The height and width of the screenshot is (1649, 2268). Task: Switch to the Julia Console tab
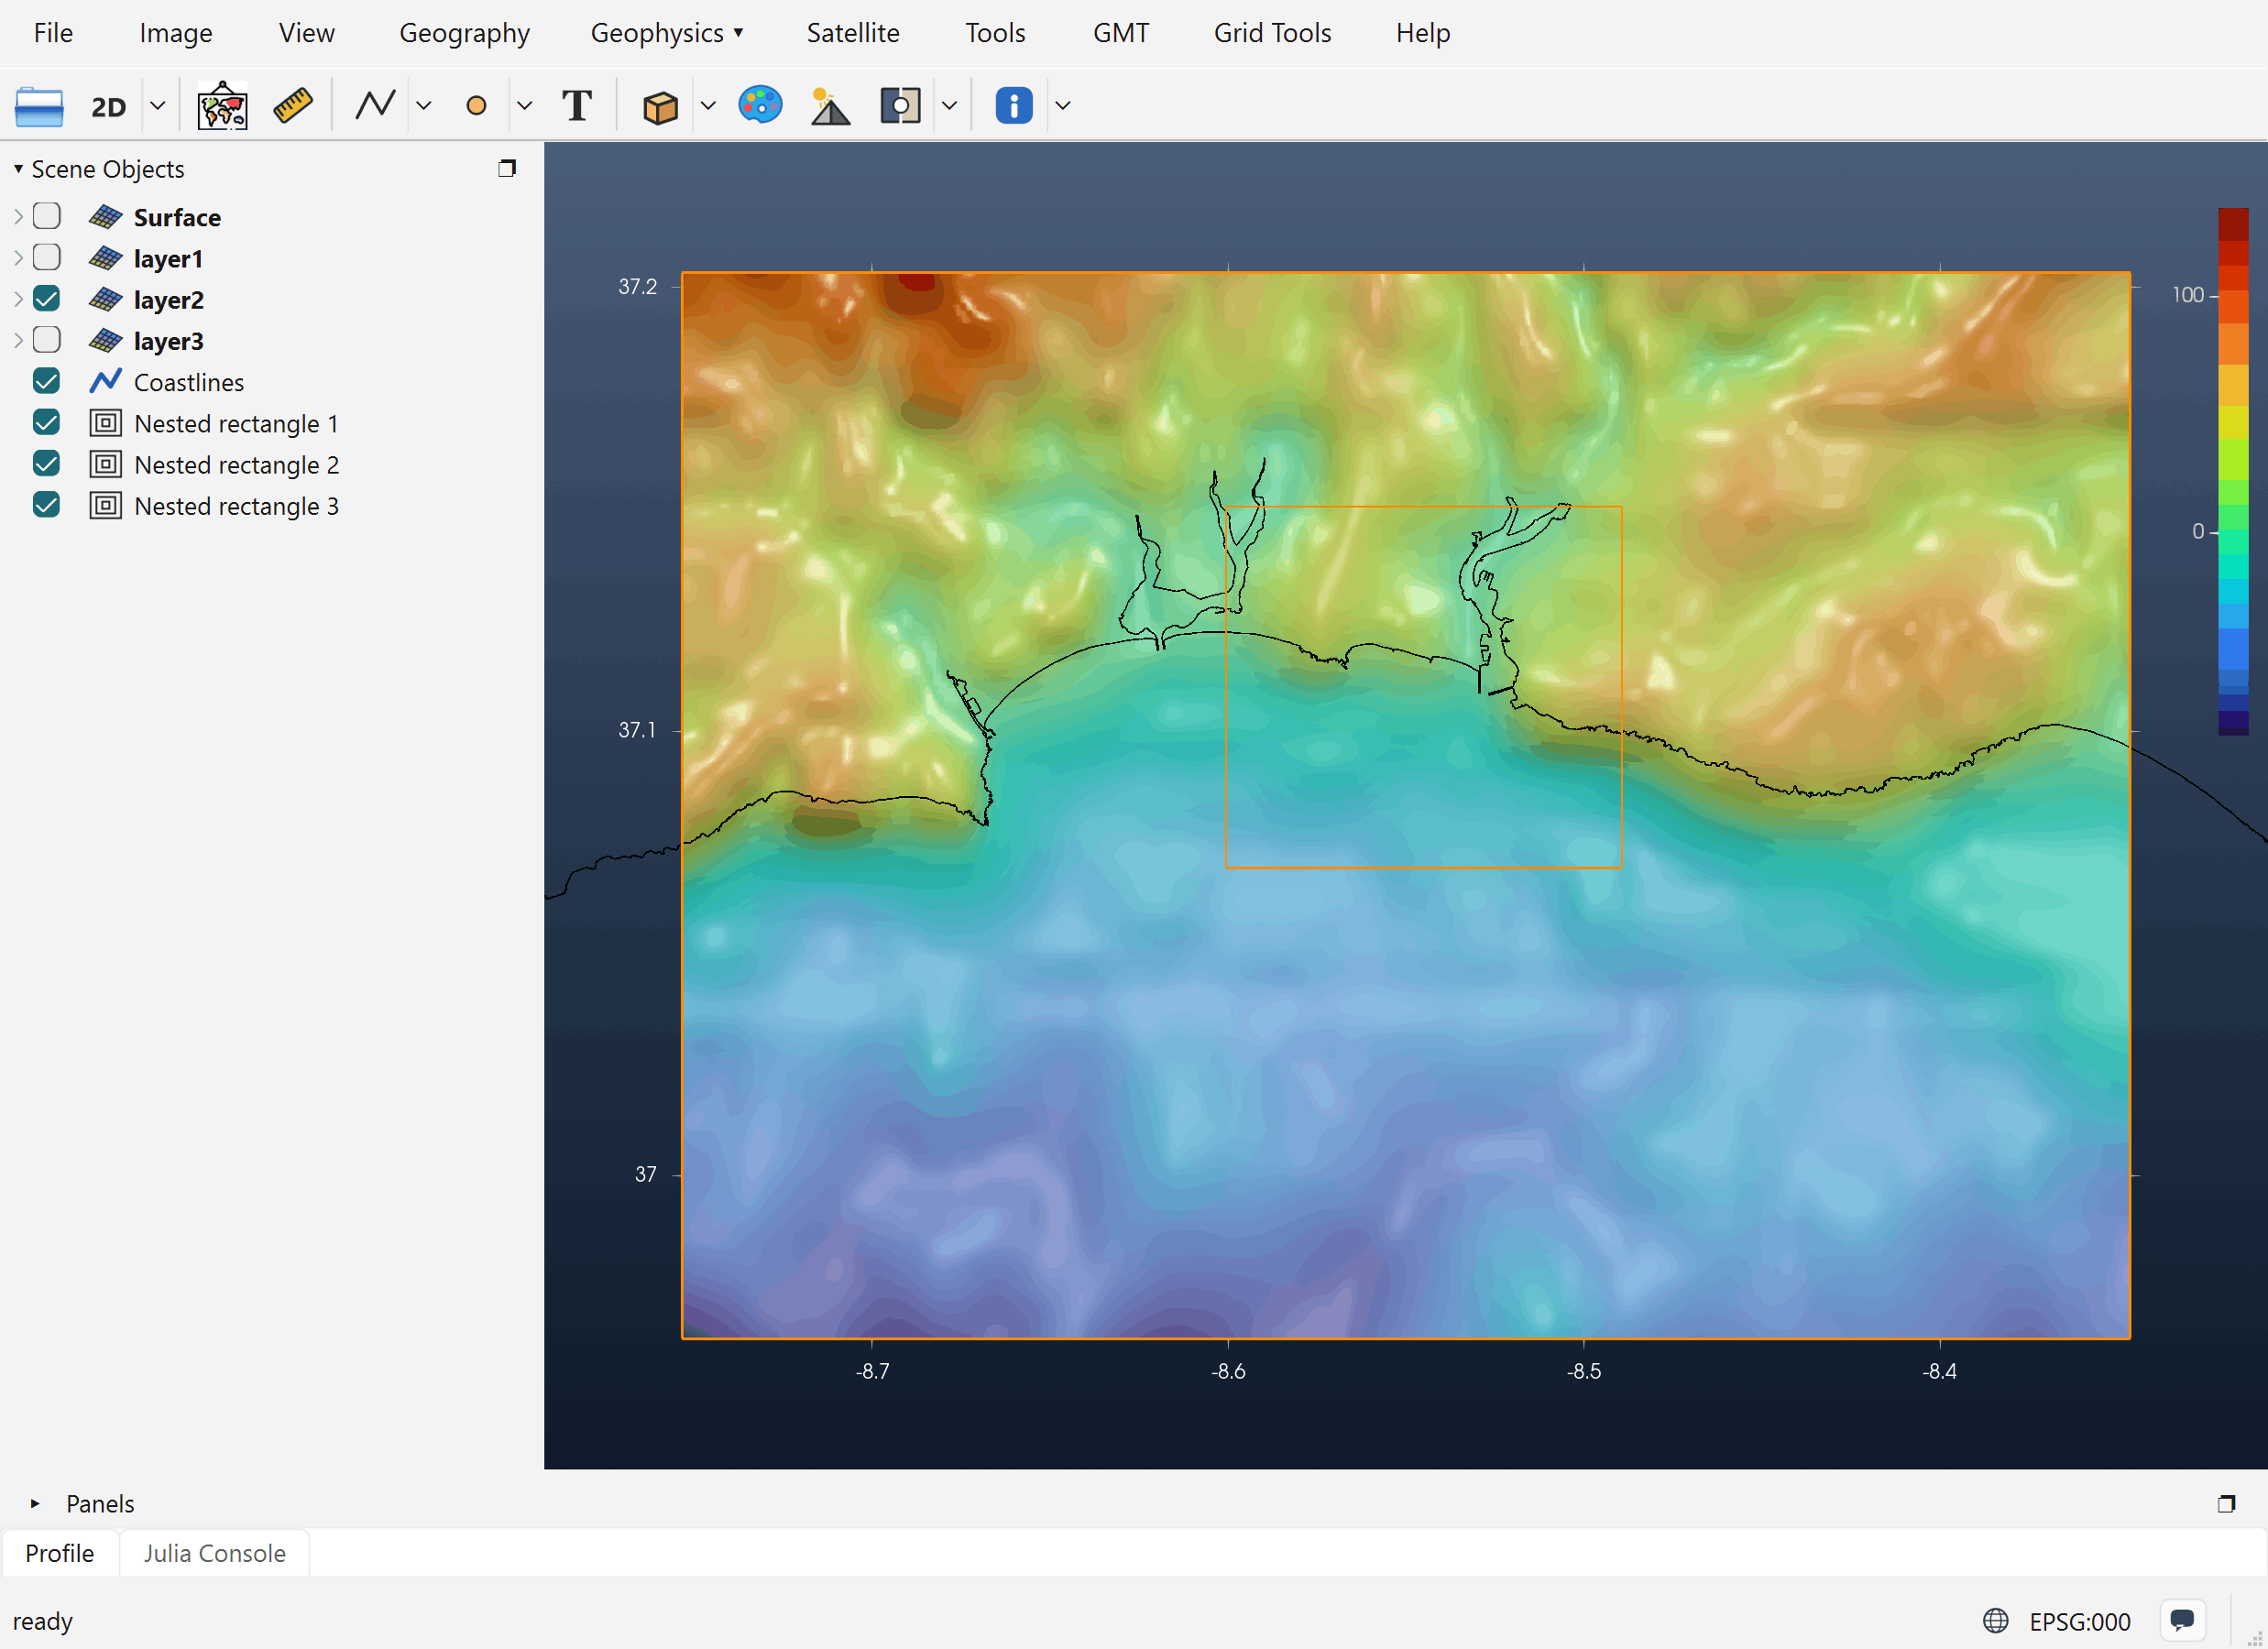[214, 1553]
